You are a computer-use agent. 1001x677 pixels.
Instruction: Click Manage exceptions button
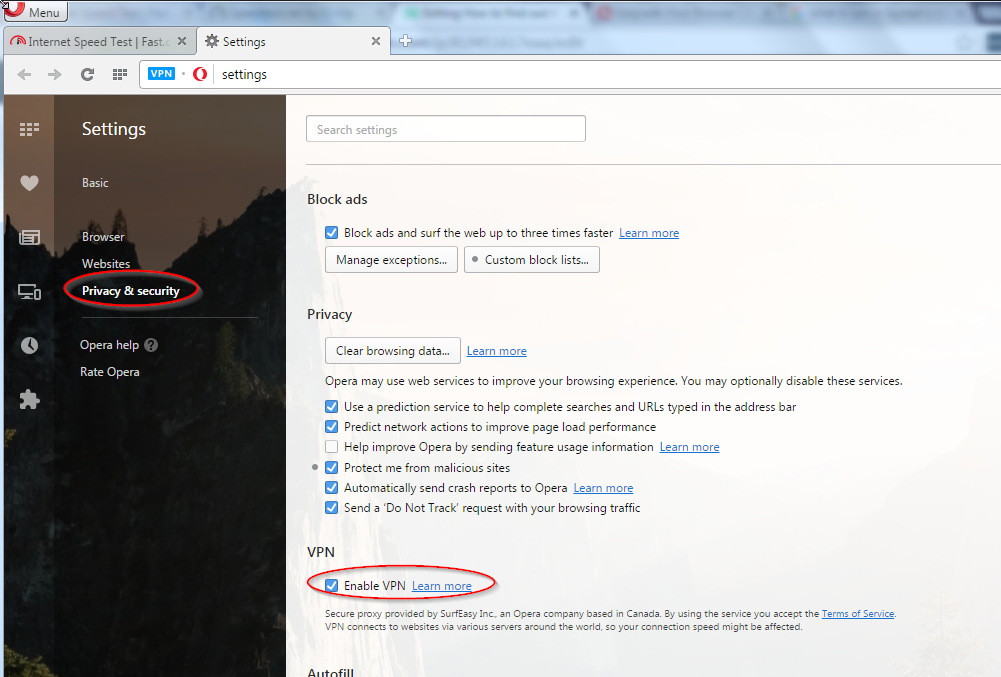tap(391, 260)
